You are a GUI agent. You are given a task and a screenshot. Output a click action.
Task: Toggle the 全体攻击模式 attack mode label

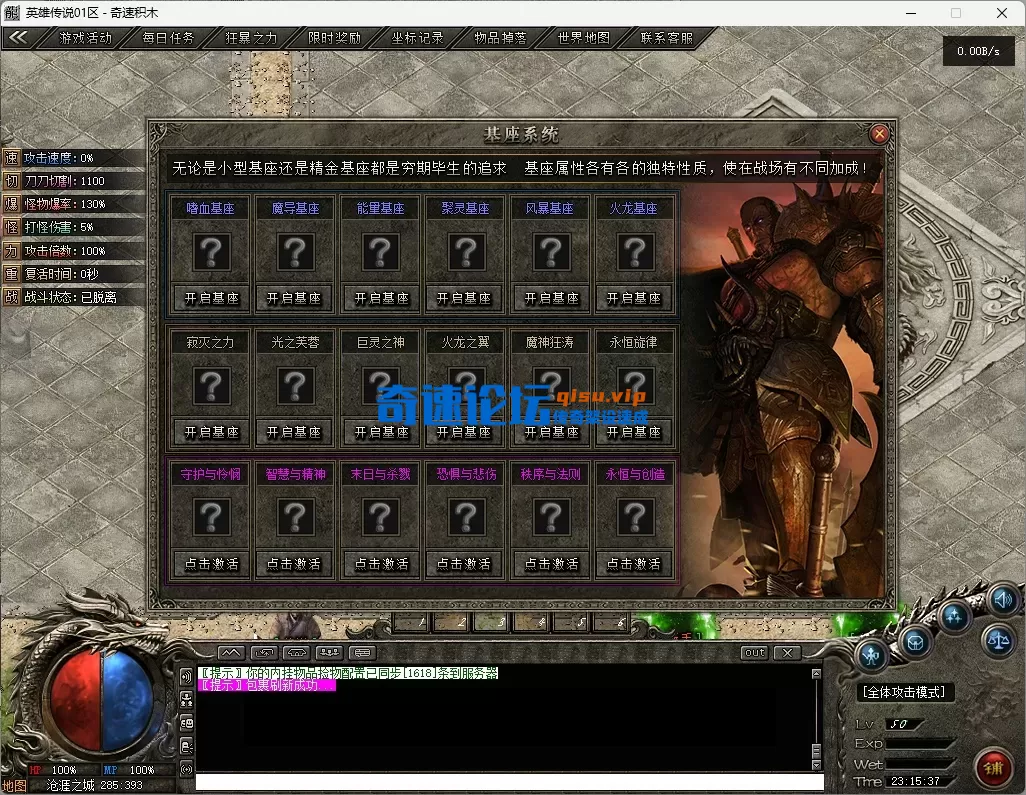(x=905, y=692)
